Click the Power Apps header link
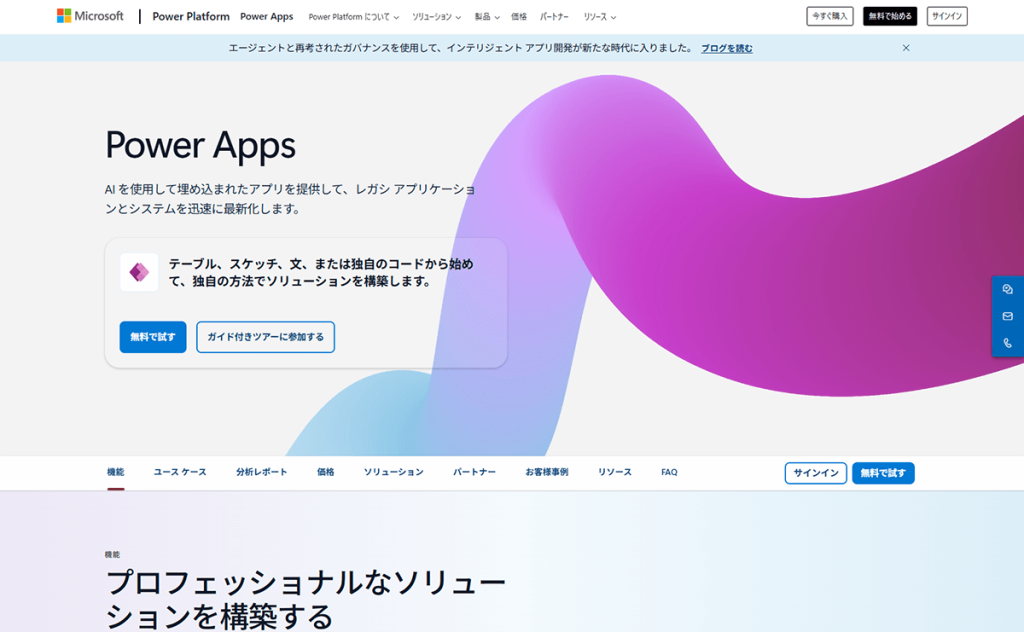The image size is (1024, 632). [266, 16]
